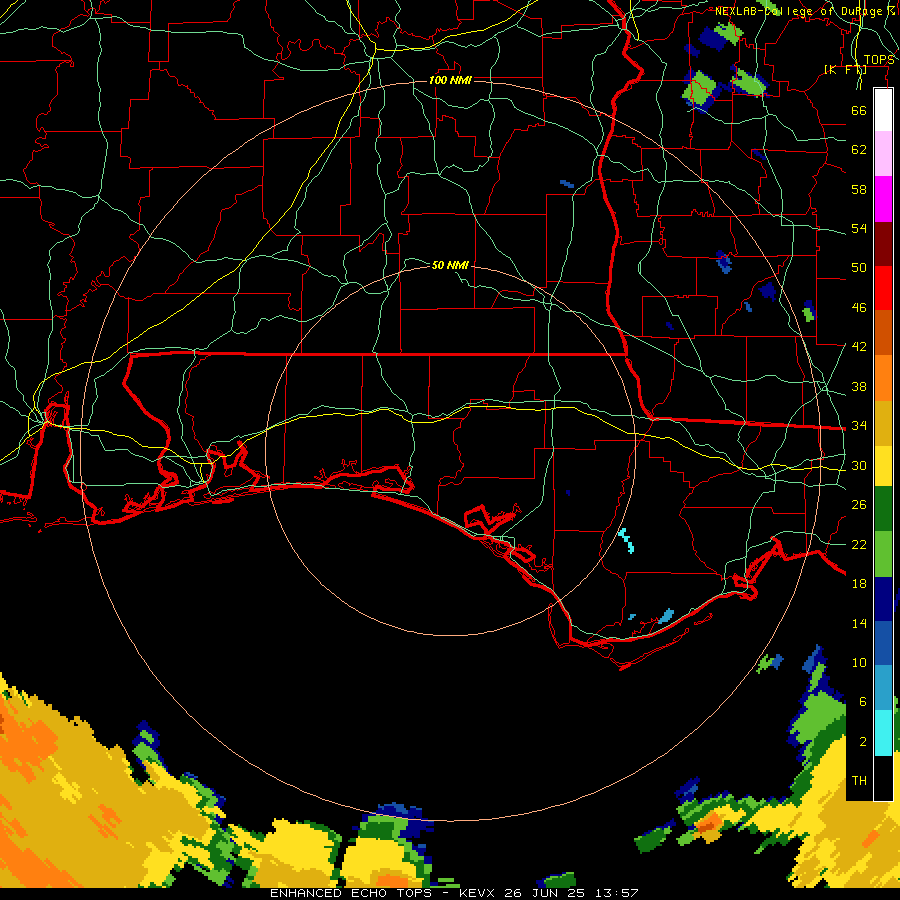
Task: Click the NEXLAB-College of DuPage credit
Action: pyautogui.click(x=804, y=11)
